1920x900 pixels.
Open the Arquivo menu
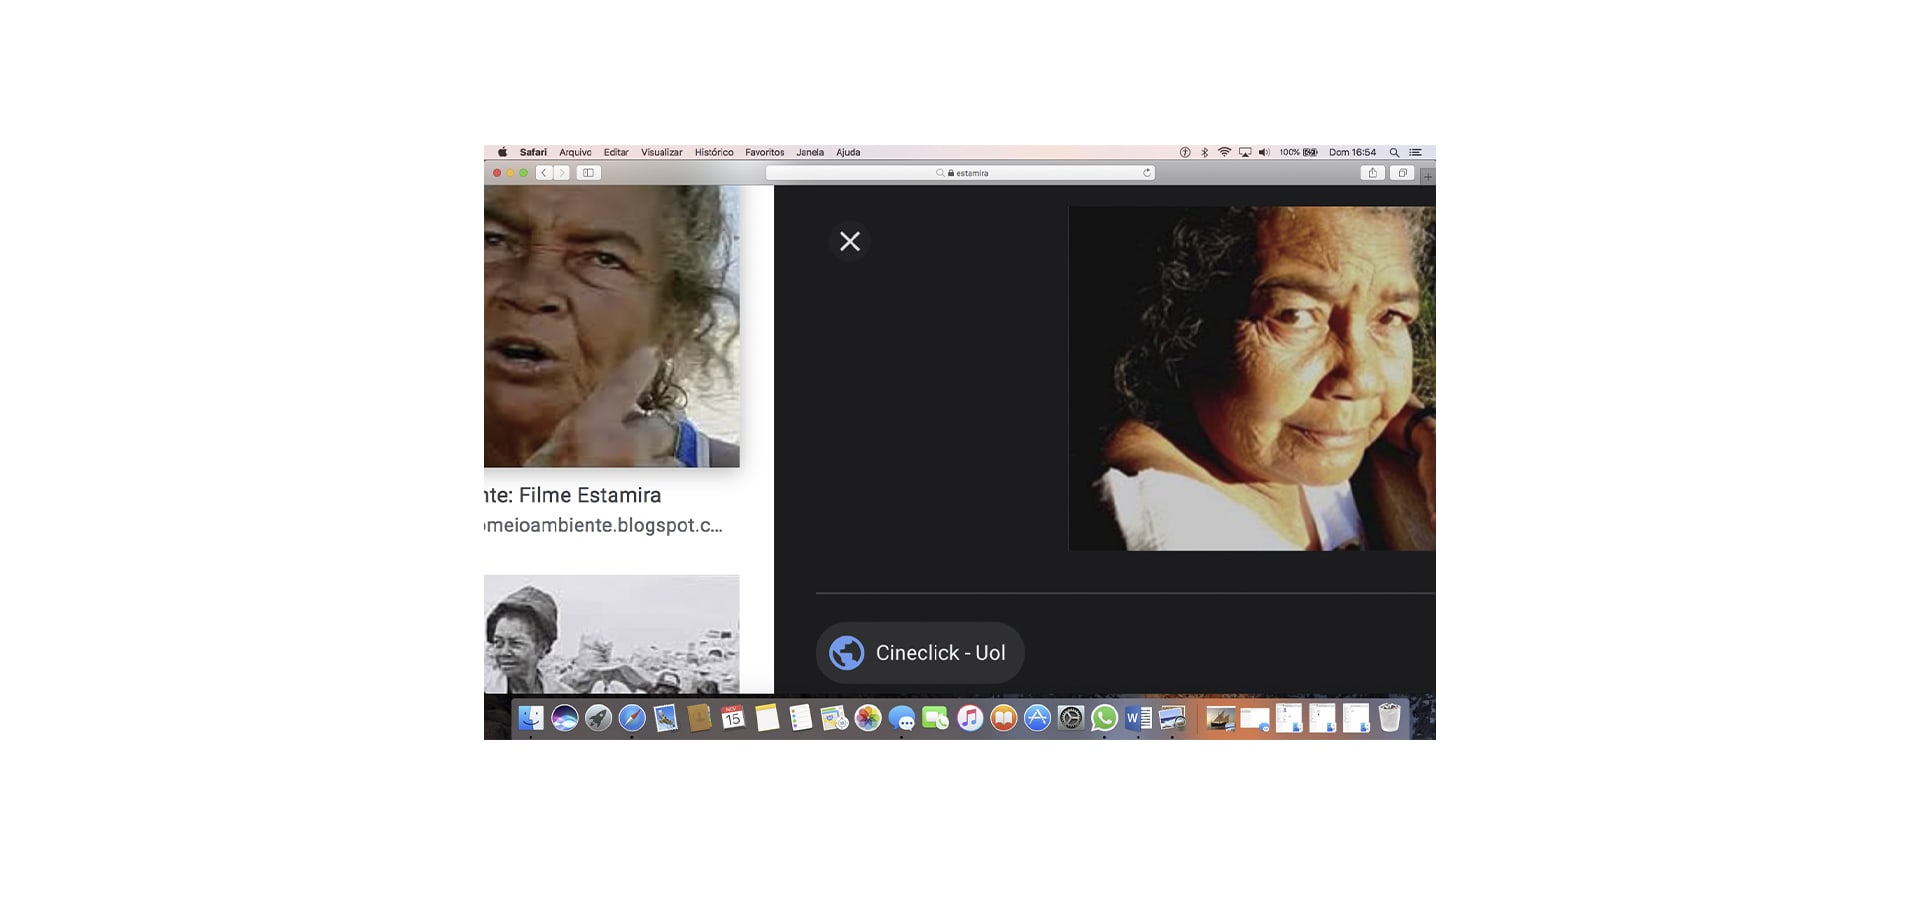(575, 152)
